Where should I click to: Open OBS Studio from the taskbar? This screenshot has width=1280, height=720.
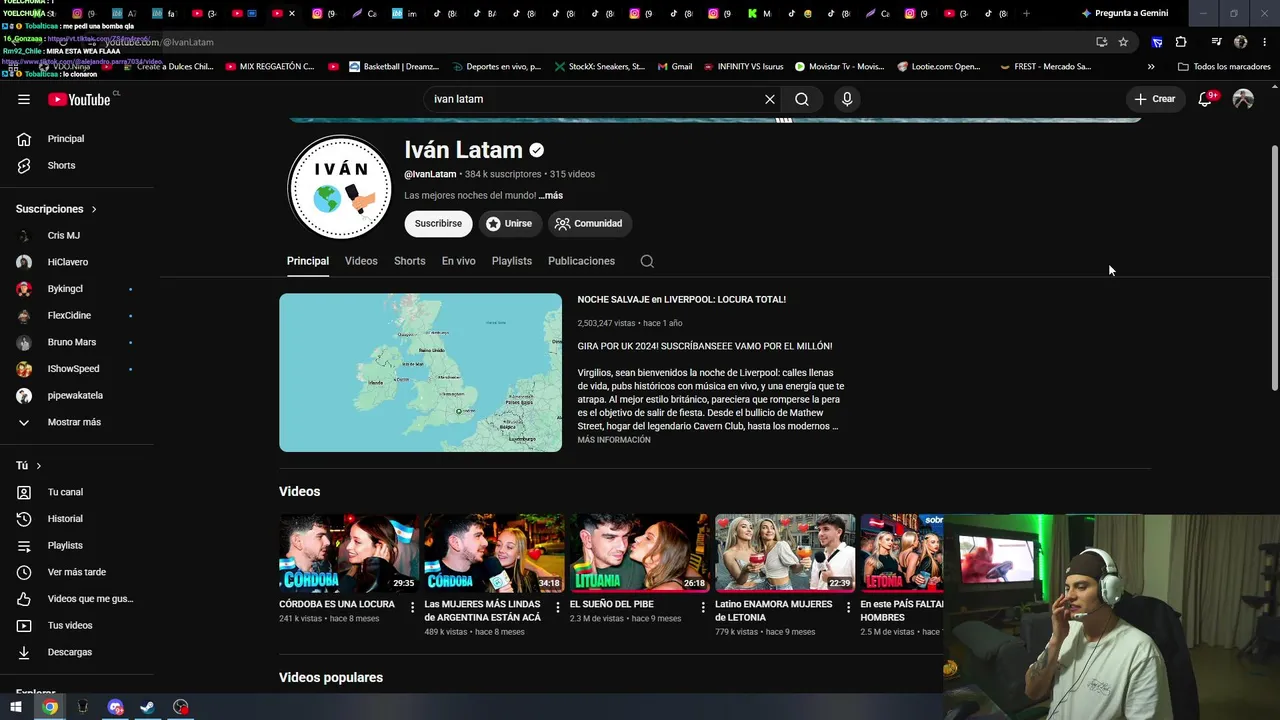point(180,707)
